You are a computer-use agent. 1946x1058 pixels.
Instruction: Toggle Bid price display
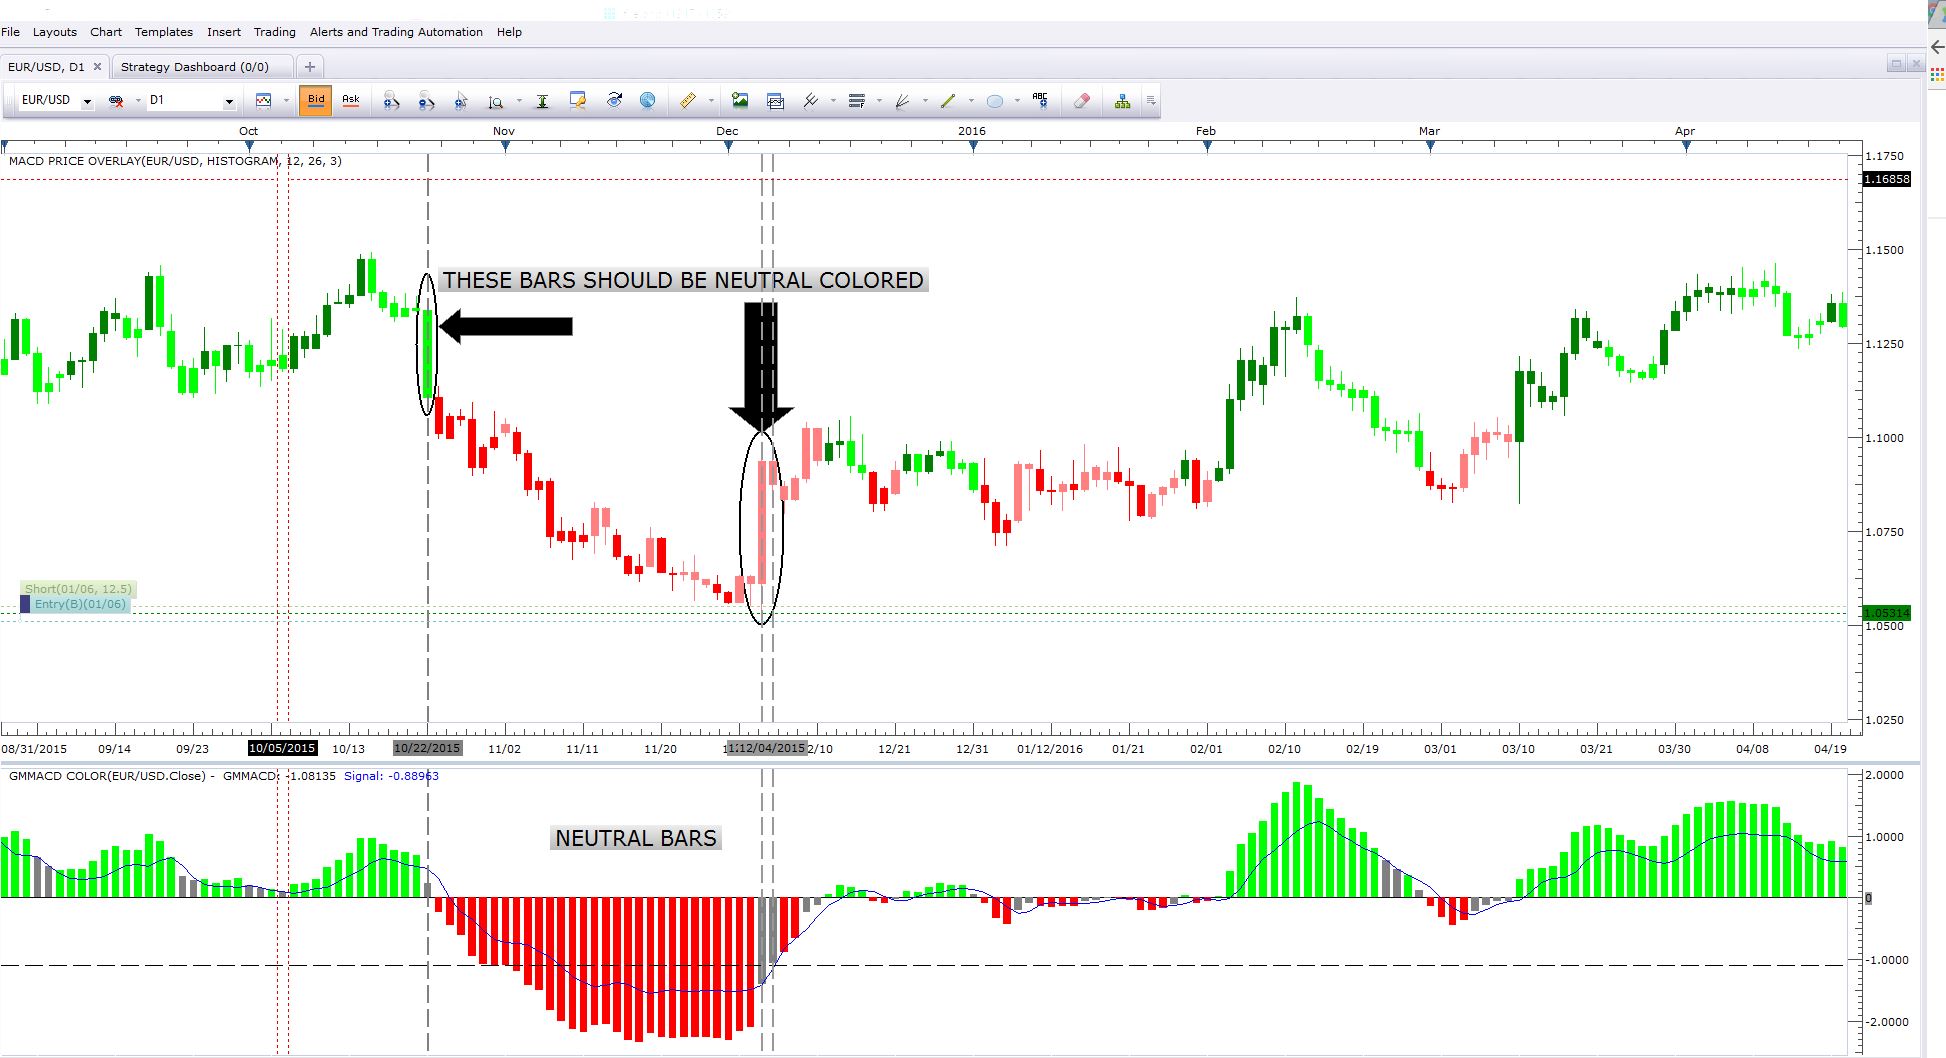[x=316, y=100]
